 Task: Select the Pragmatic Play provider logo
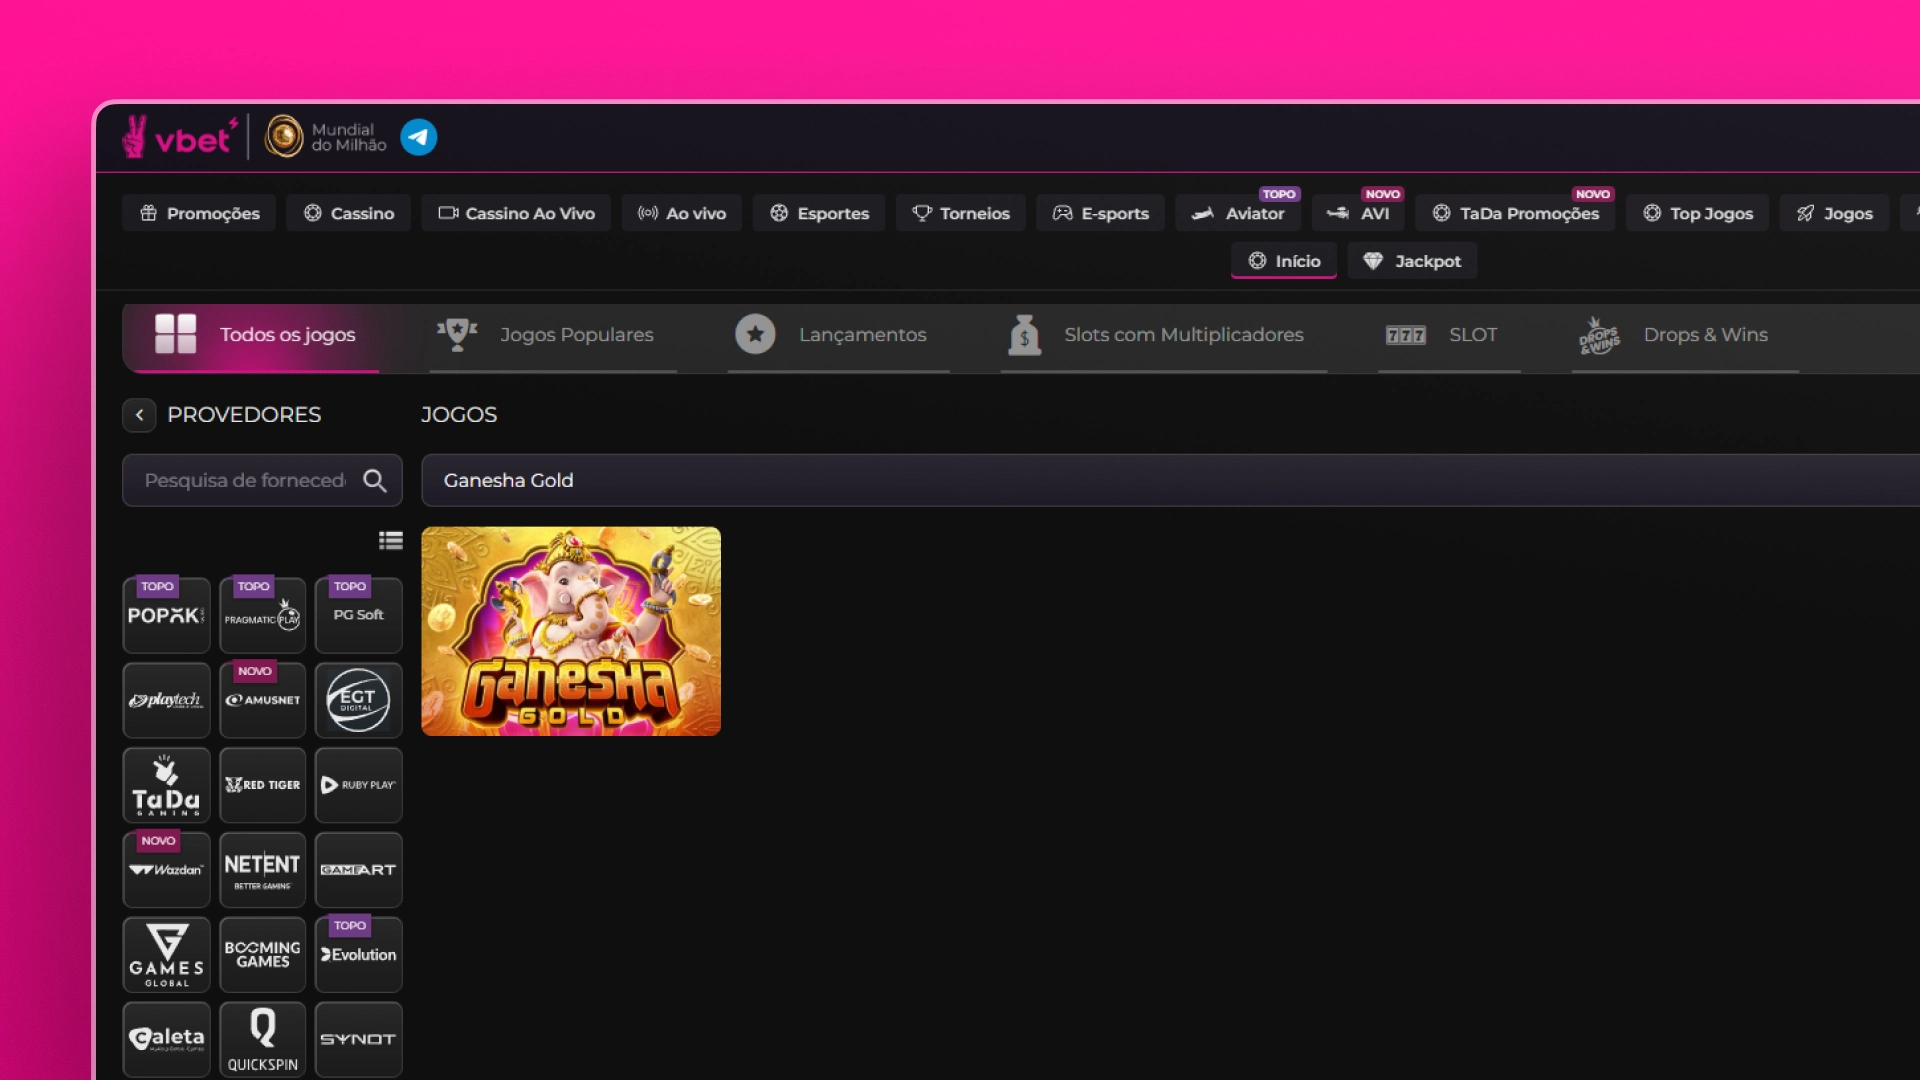pos(262,615)
